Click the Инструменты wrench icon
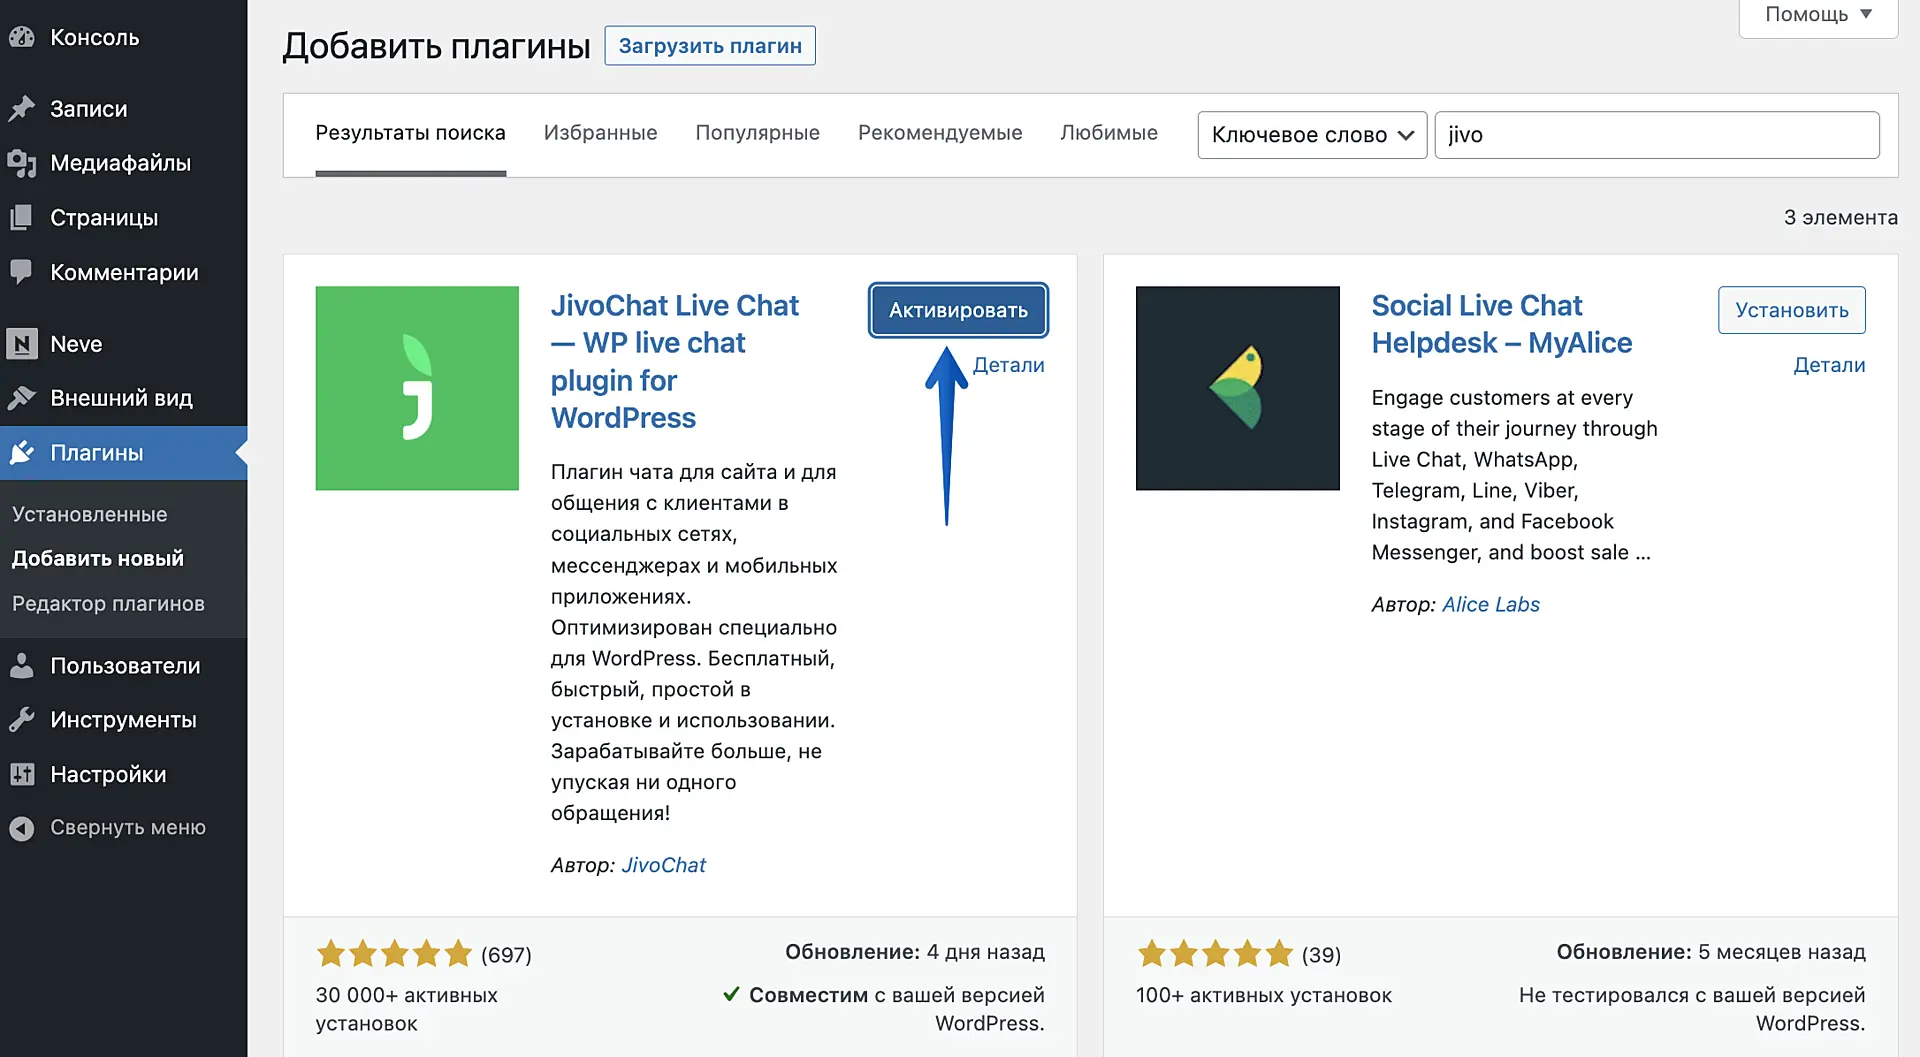1920x1057 pixels. pos(22,720)
